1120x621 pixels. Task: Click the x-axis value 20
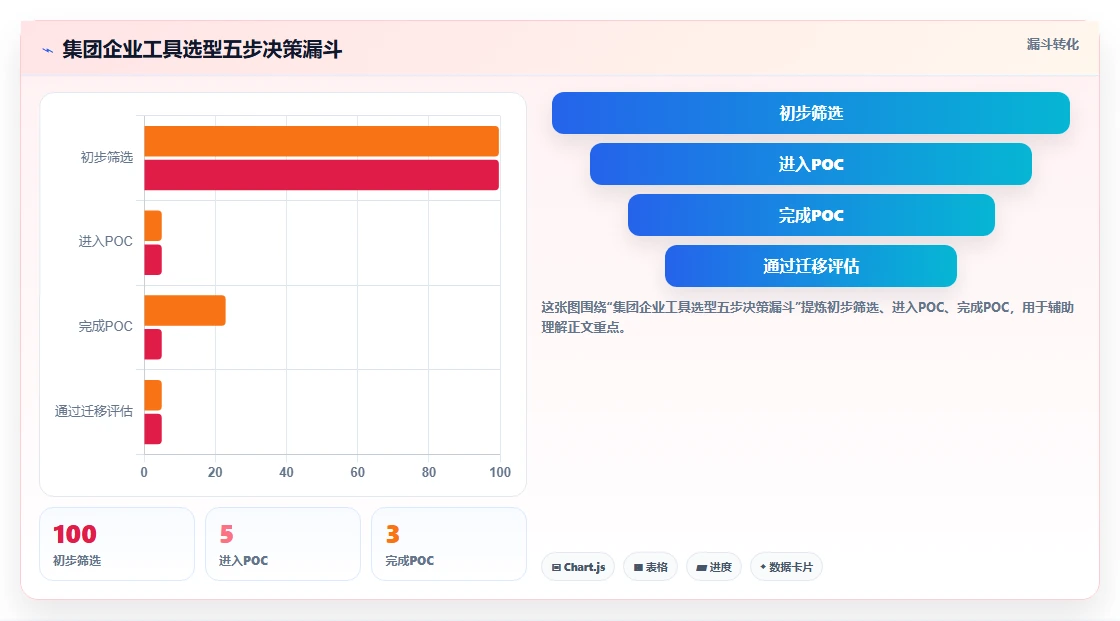tap(215, 472)
